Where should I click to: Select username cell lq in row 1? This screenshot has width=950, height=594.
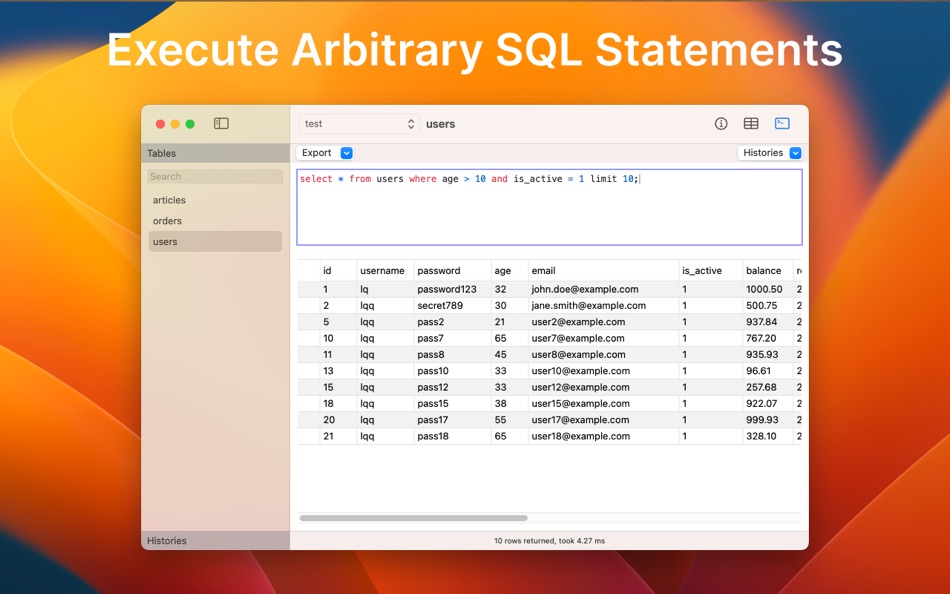[x=364, y=290]
